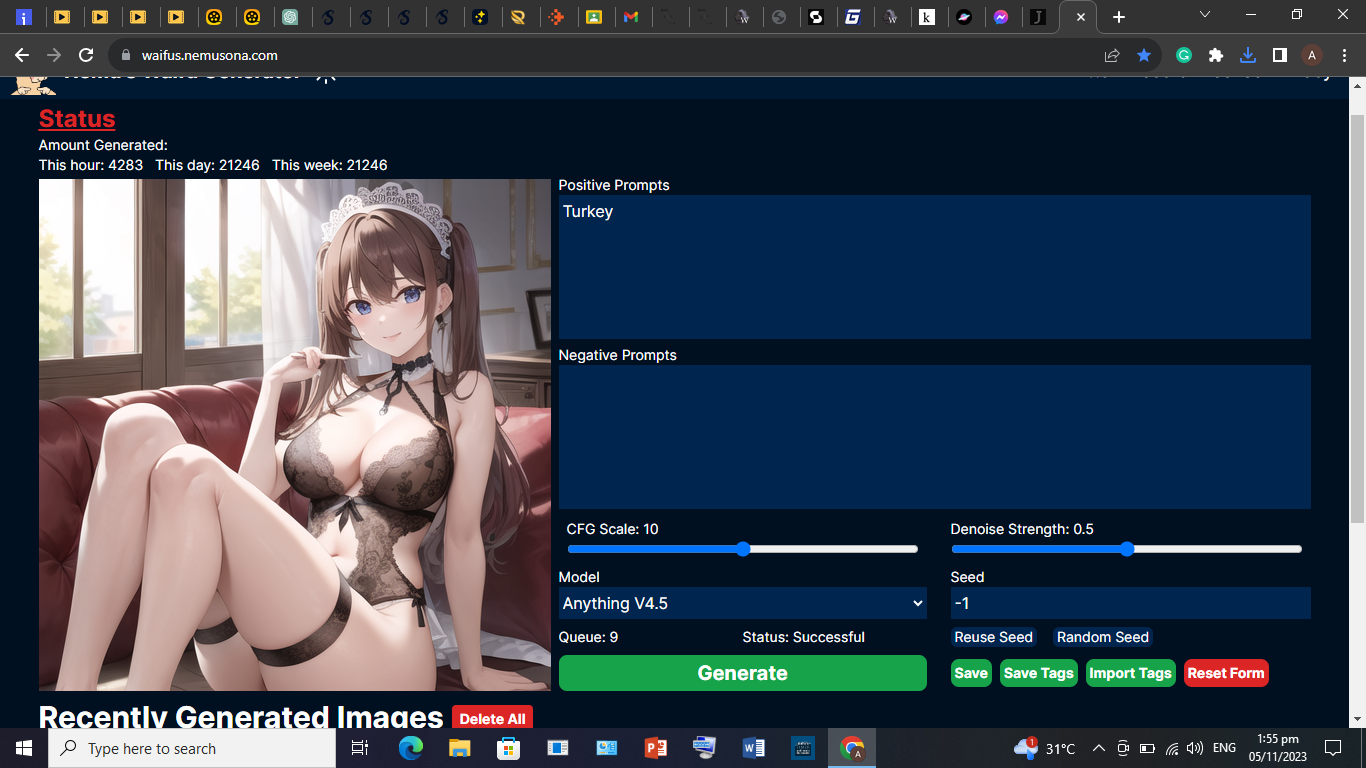Open Microsoft Word from the taskbar
This screenshot has width=1366, height=768.
(753, 747)
